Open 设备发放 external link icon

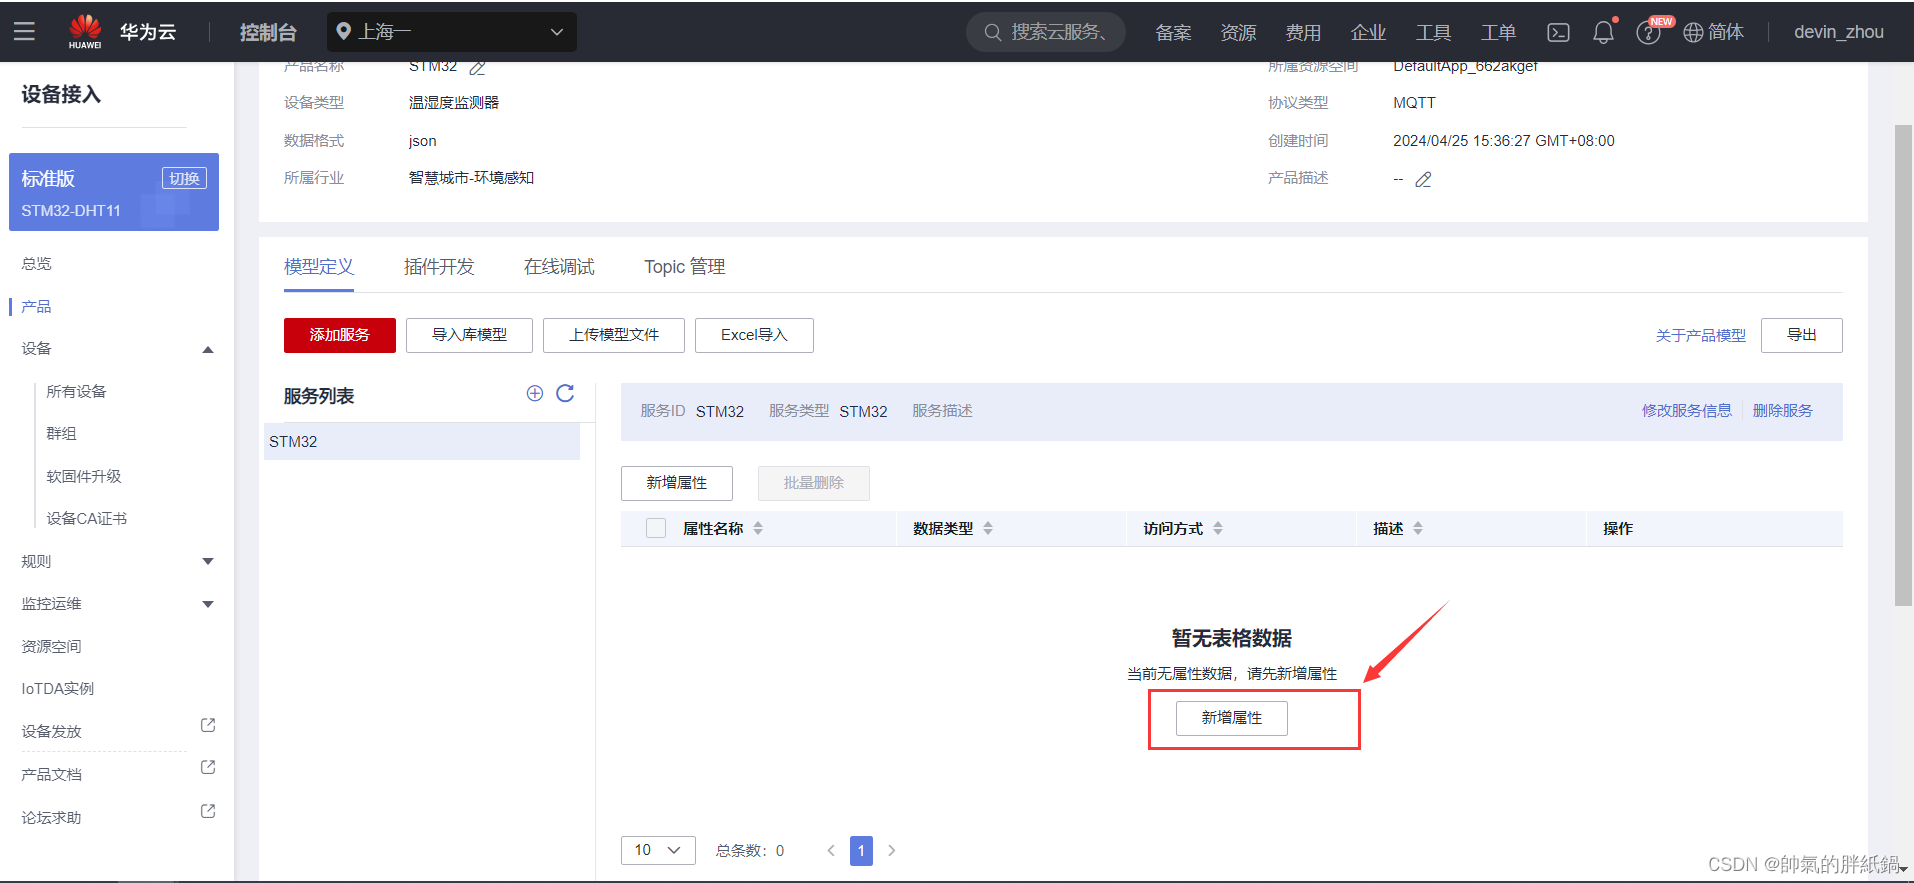pos(208,725)
